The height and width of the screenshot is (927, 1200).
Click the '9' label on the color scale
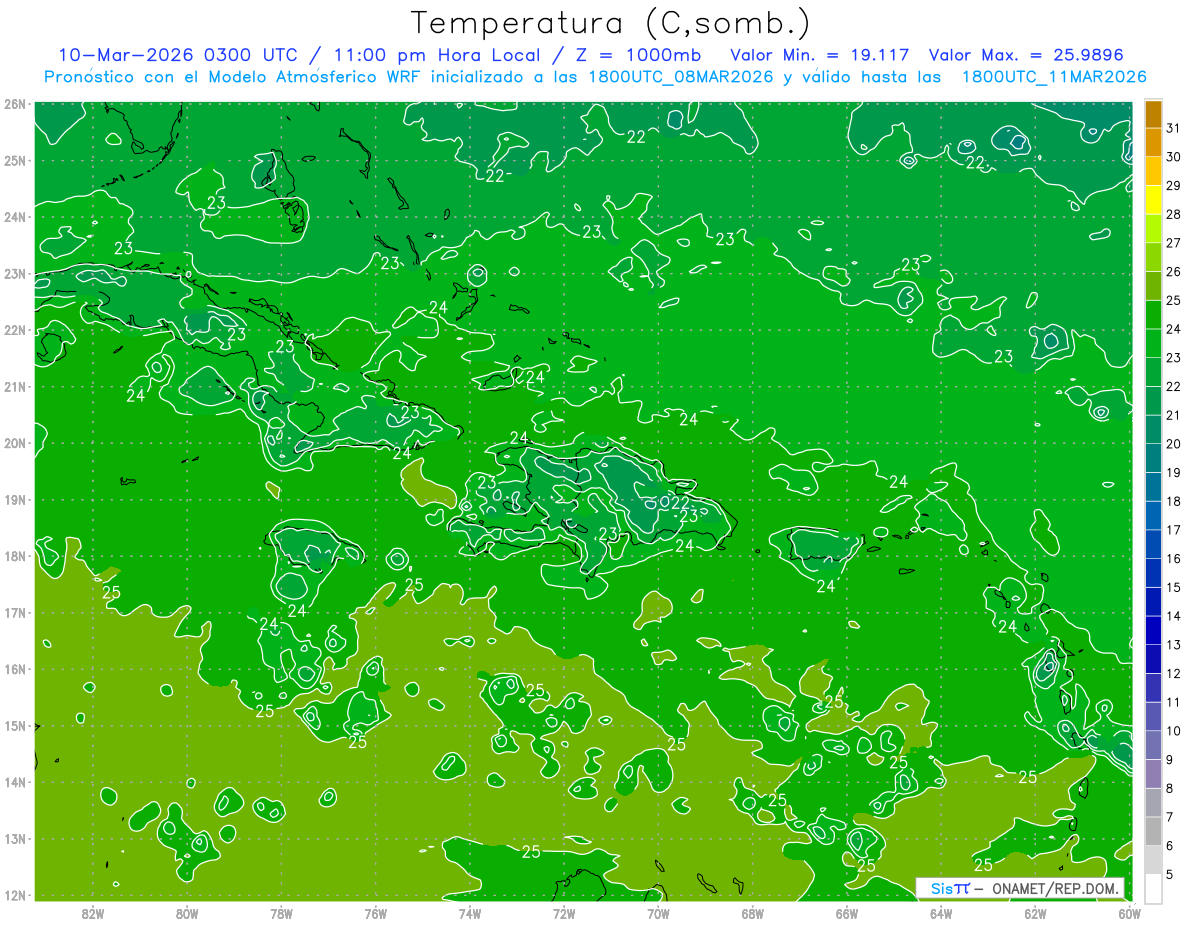(x=1170, y=759)
